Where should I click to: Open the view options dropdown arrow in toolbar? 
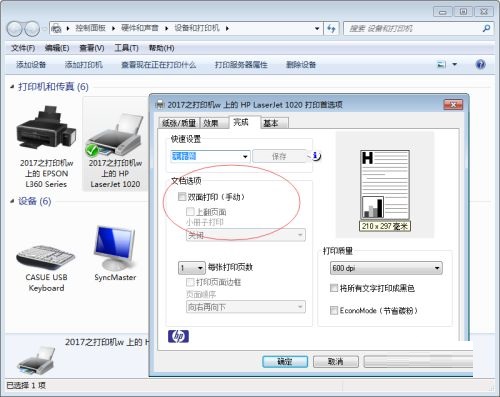click(x=455, y=64)
